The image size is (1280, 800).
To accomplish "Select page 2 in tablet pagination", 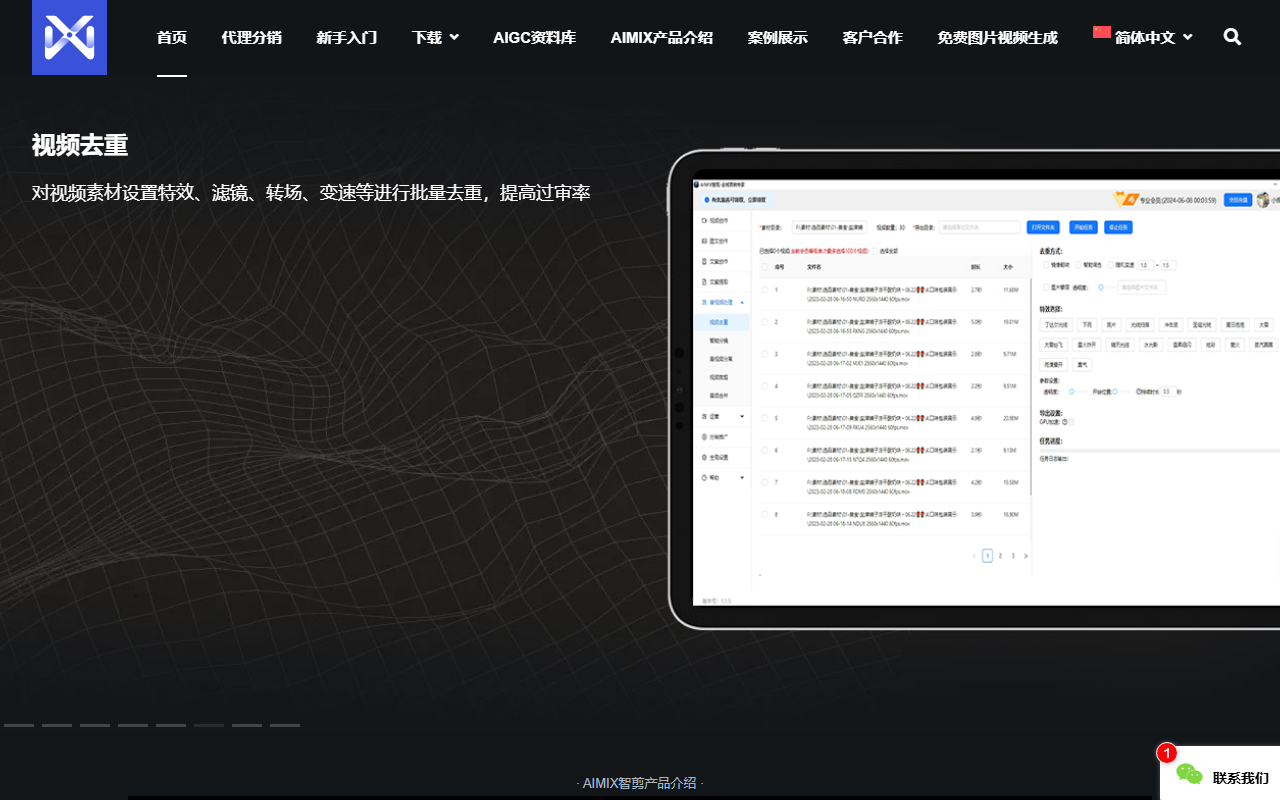I will 1000,555.
